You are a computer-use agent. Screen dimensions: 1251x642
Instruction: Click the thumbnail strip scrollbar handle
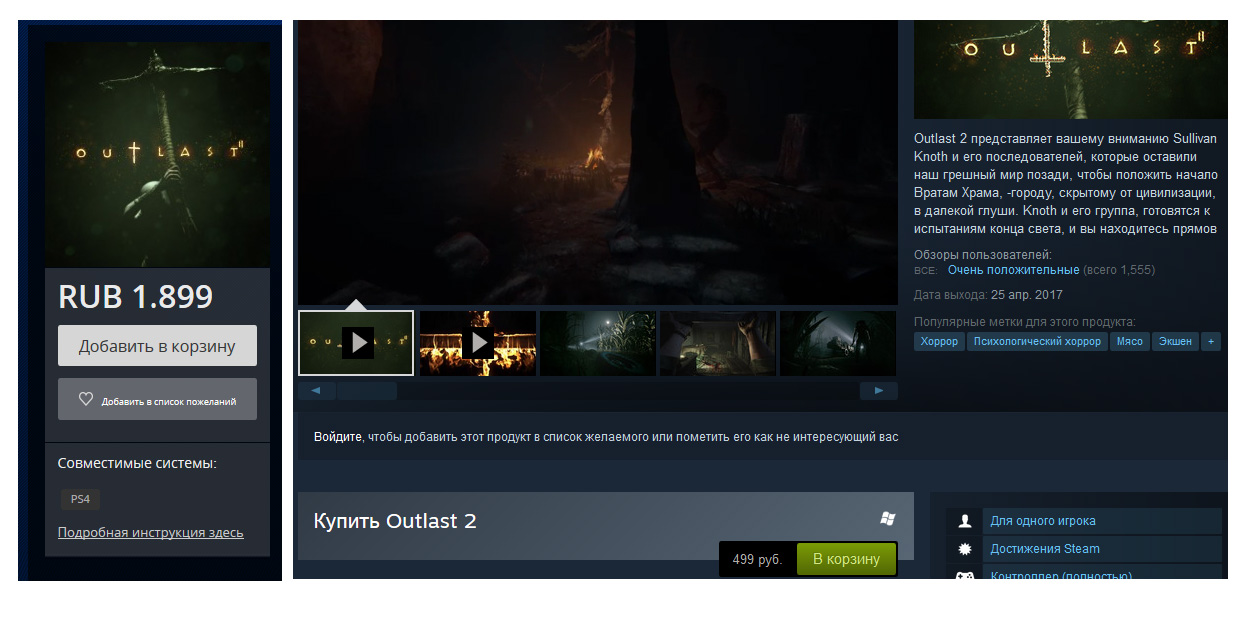pos(366,391)
